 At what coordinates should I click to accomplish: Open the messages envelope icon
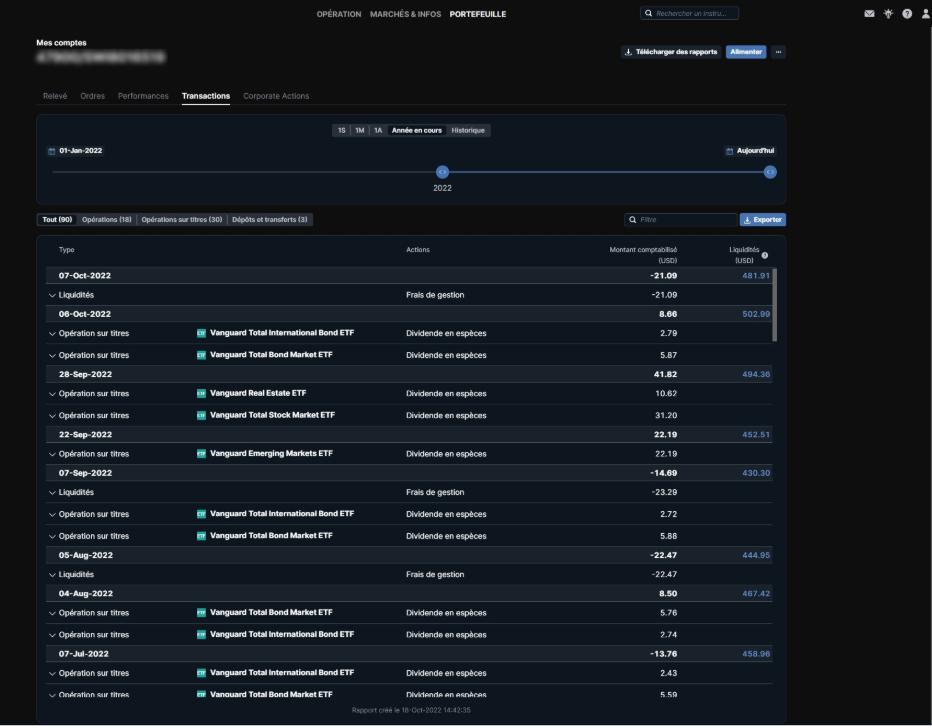[869, 14]
